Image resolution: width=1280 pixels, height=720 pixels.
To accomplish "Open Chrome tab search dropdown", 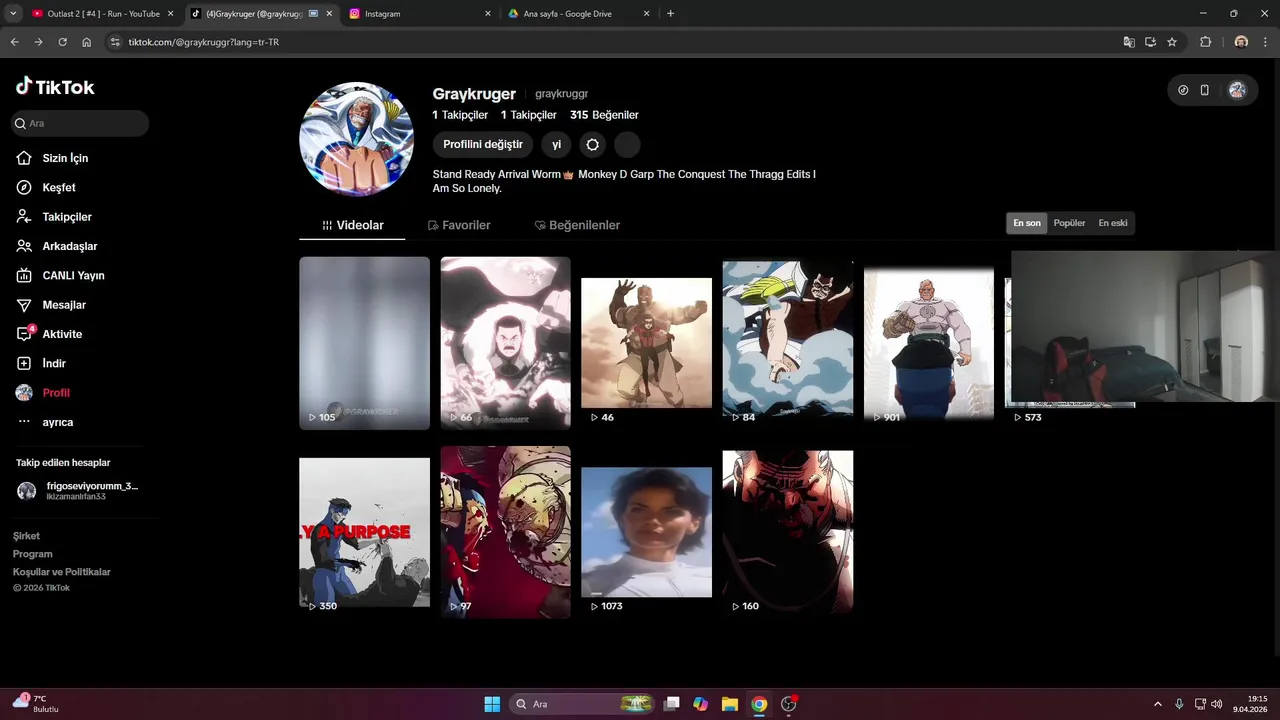I will 12,14.
